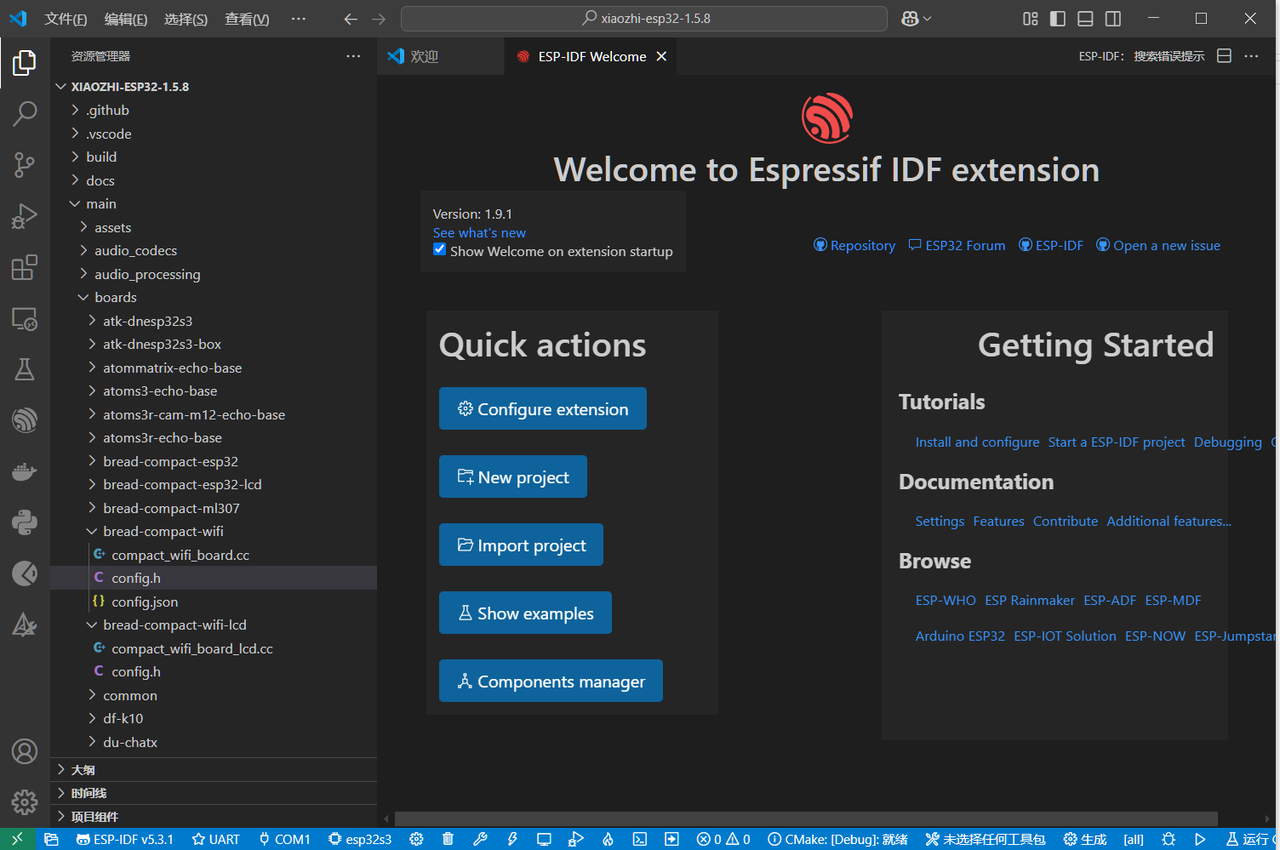Open the 编辑(E) menu
The height and width of the screenshot is (850, 1280).
point(125,19)
